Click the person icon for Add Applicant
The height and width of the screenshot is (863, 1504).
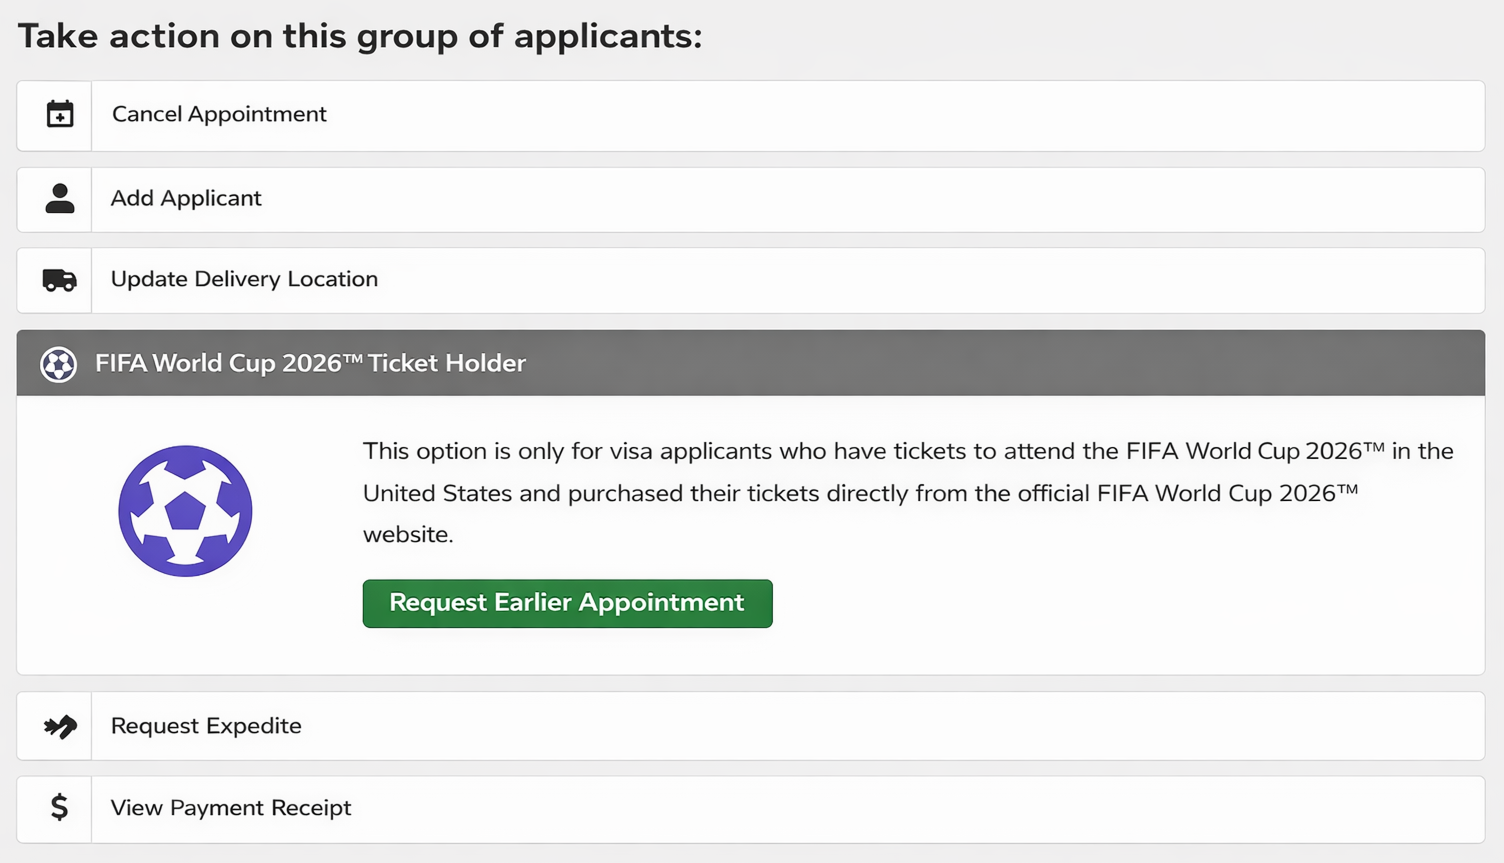pos(59,198)
